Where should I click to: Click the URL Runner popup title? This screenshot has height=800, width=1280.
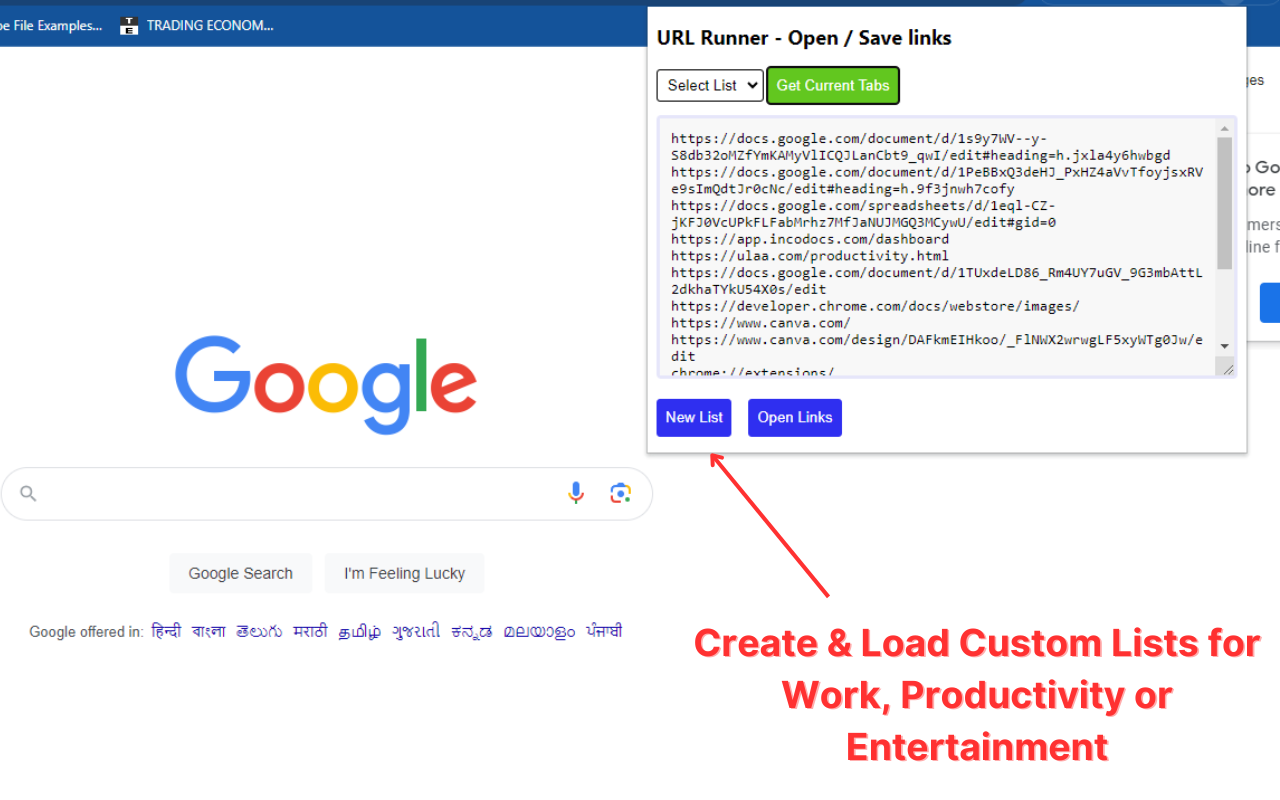[804, 38]
